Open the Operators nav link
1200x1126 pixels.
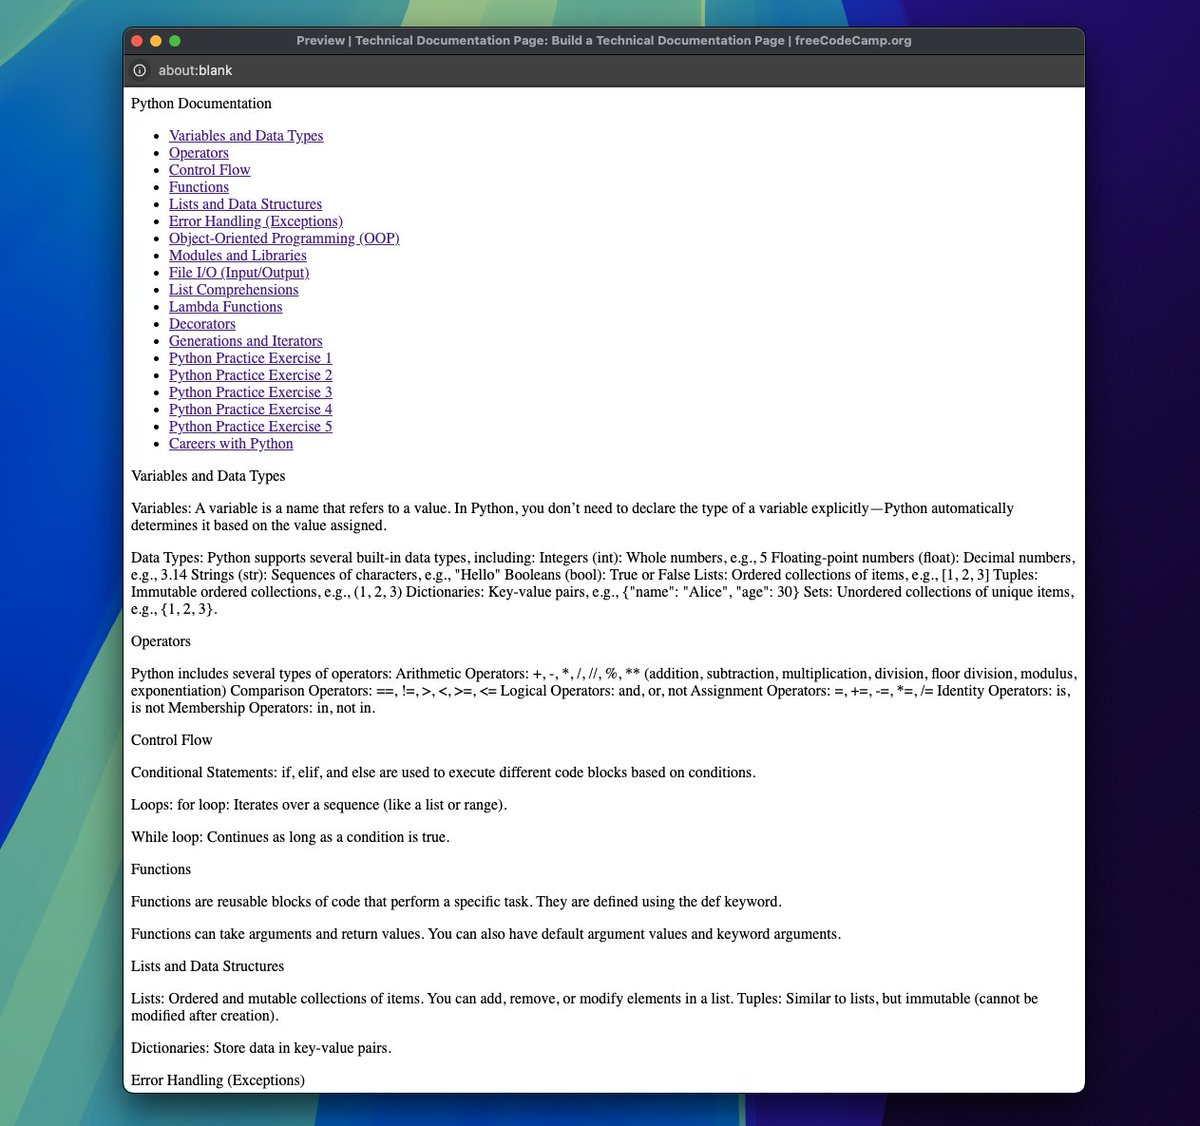tap(199, 153)
